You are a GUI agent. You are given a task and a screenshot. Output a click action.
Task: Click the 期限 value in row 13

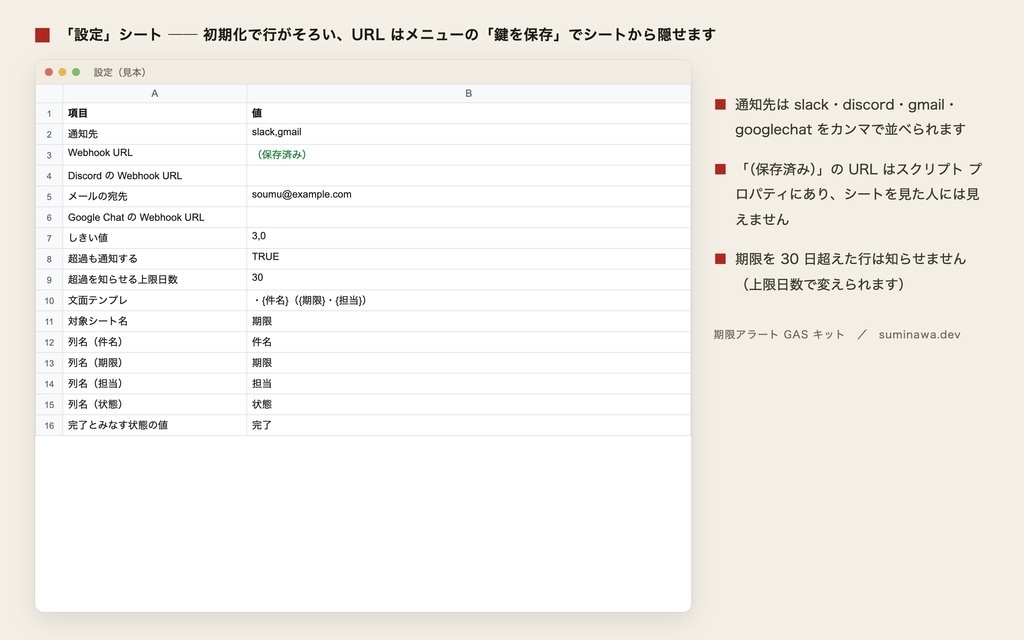[x=468, y=363]
